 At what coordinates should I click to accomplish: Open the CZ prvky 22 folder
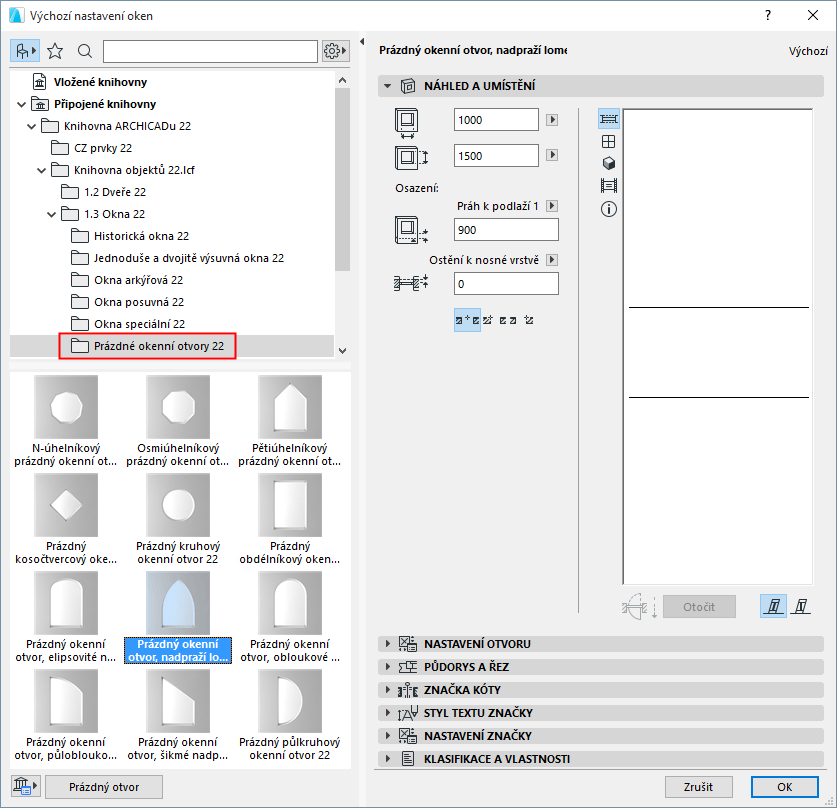(x=102, y=148)
